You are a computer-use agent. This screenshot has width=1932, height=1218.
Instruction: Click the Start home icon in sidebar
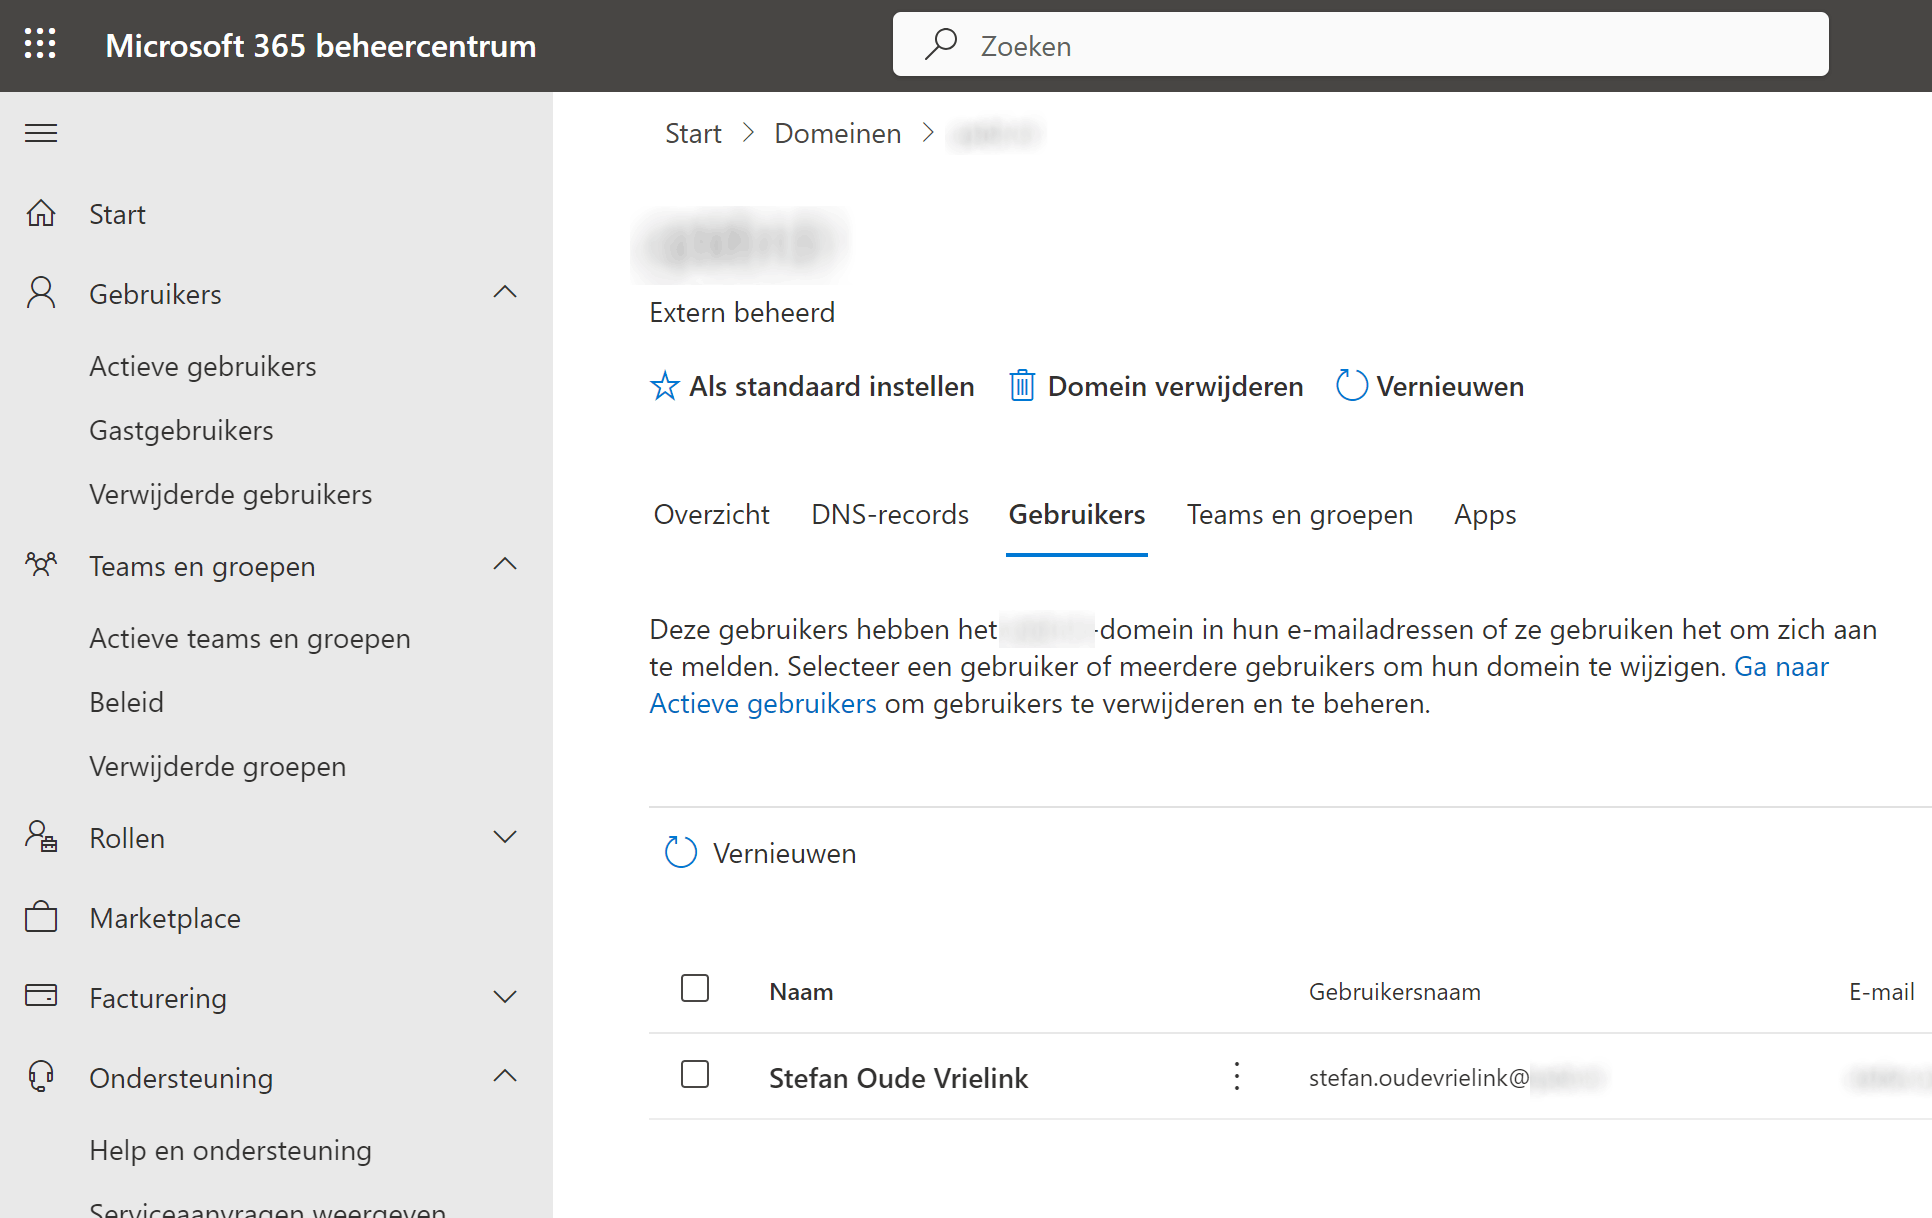[x=41, y=213]
